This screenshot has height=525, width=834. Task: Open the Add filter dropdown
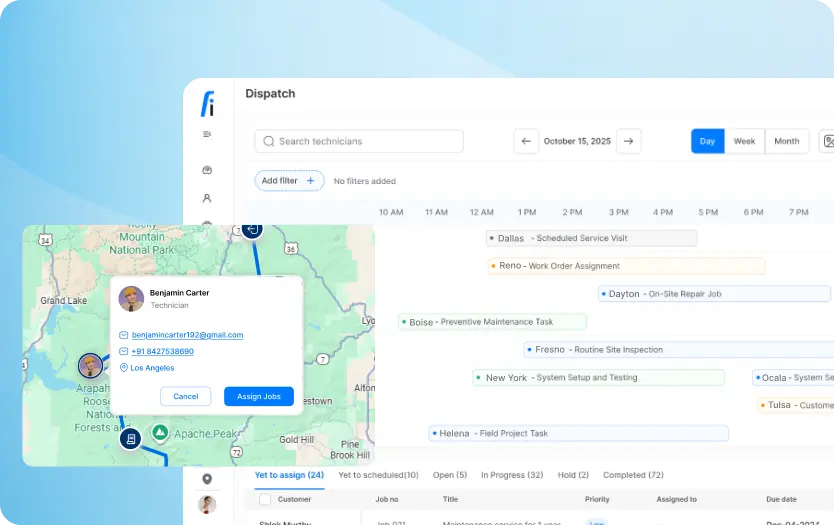click(x=289, y=181)
